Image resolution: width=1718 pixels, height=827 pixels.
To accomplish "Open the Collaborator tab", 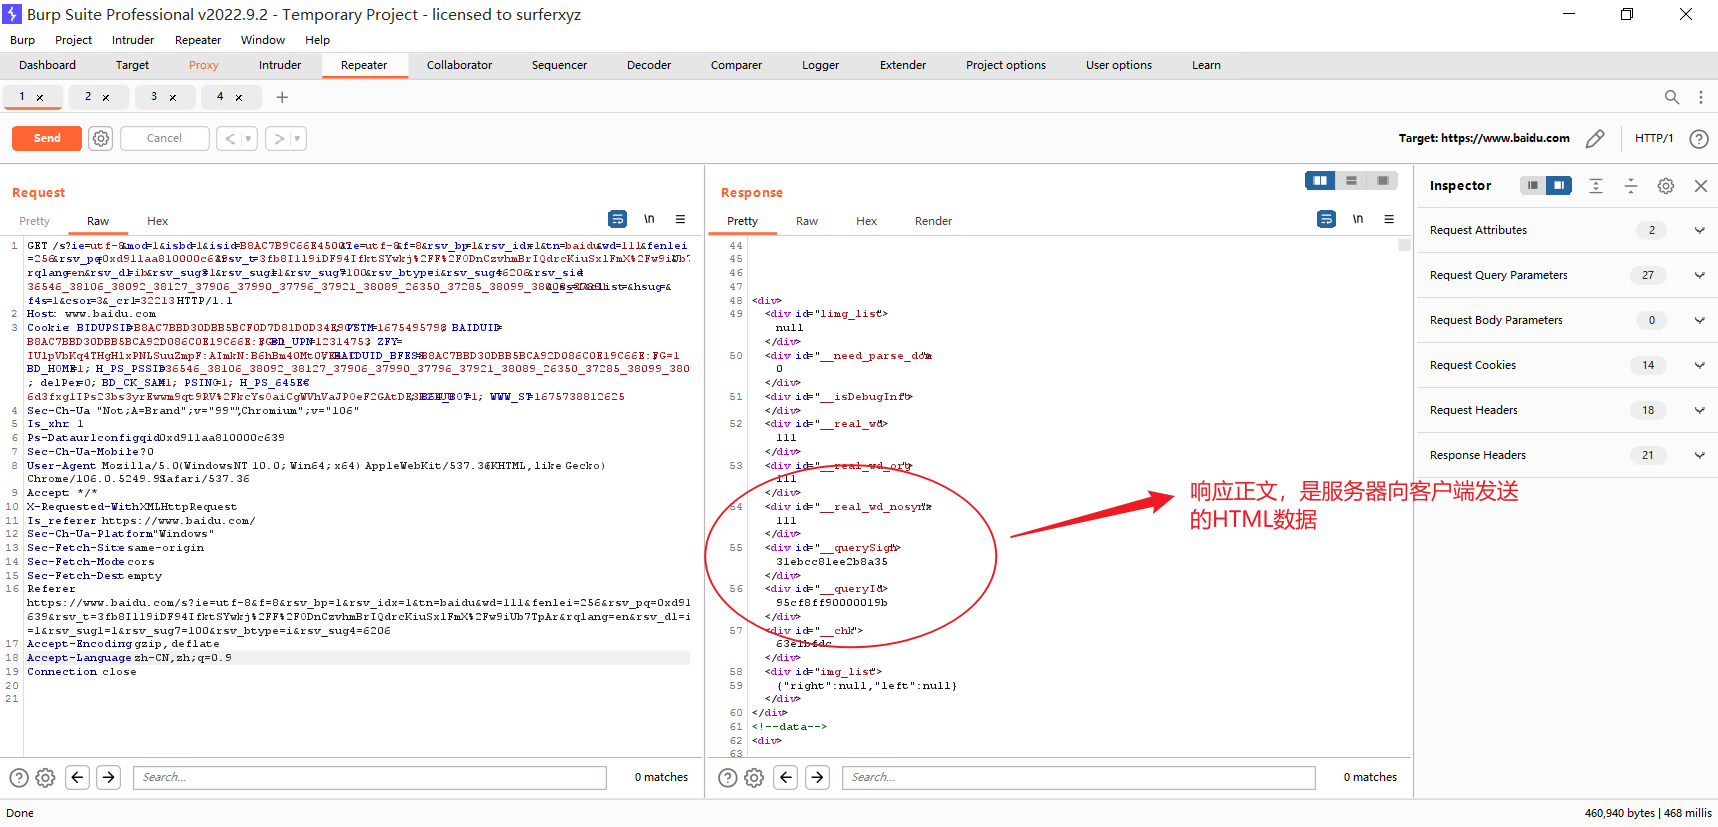I will pyautogui.click(x=459, y=65).
